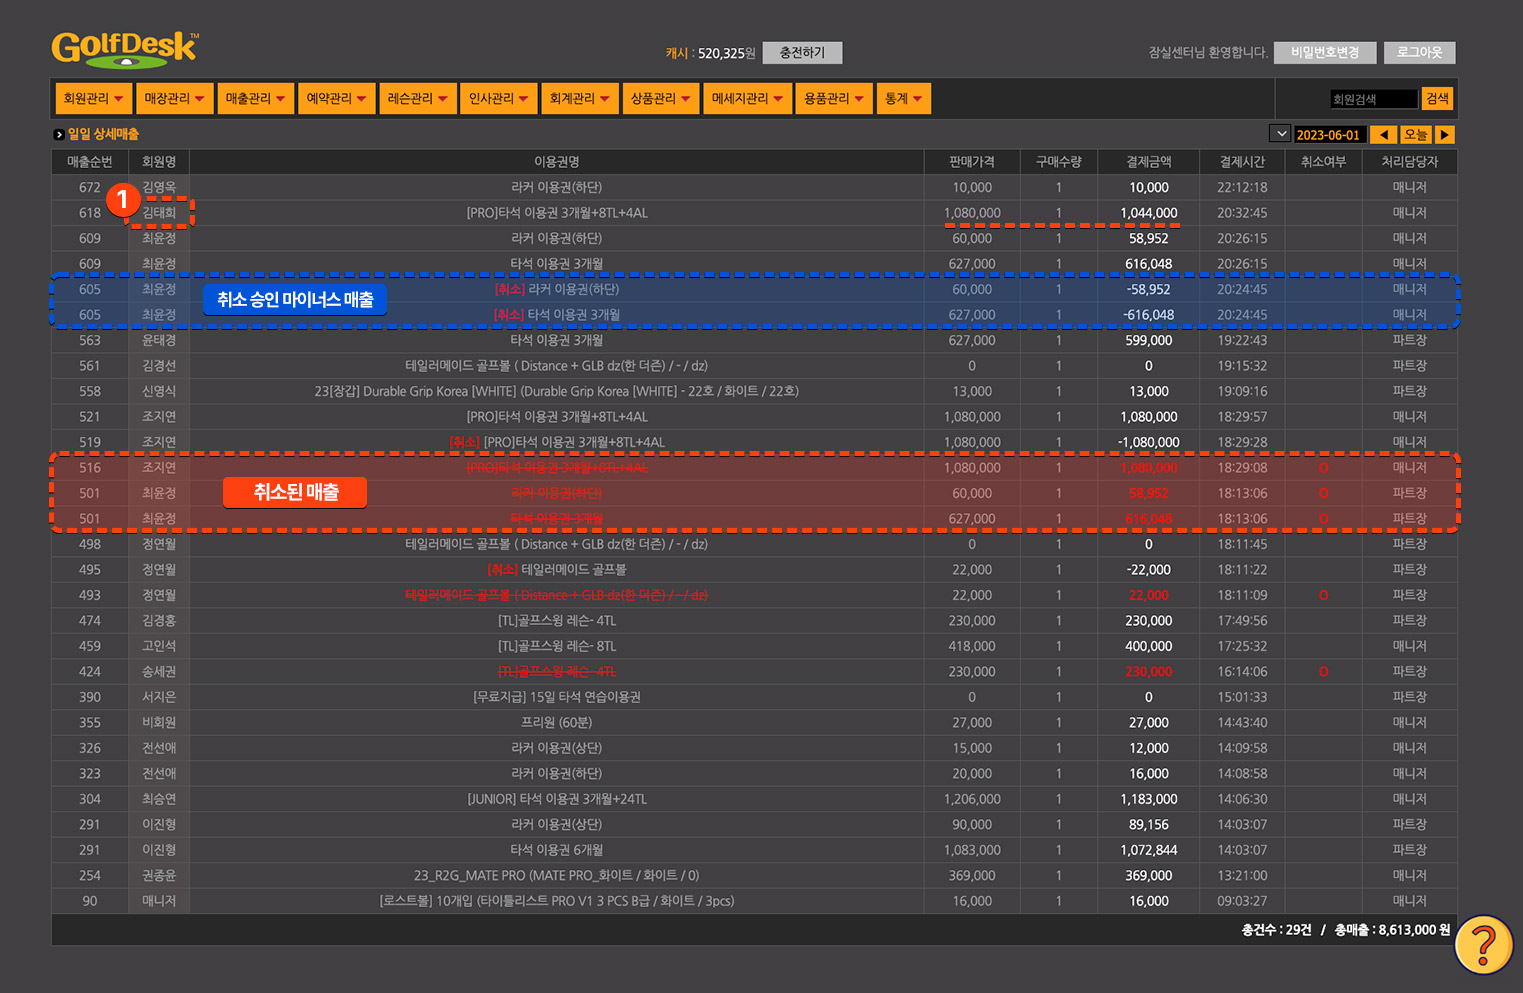Click the numbered 1 marker badge
Image resolution: width=1523 pixels, height=993 pixels.
click(x=122, y=199)
